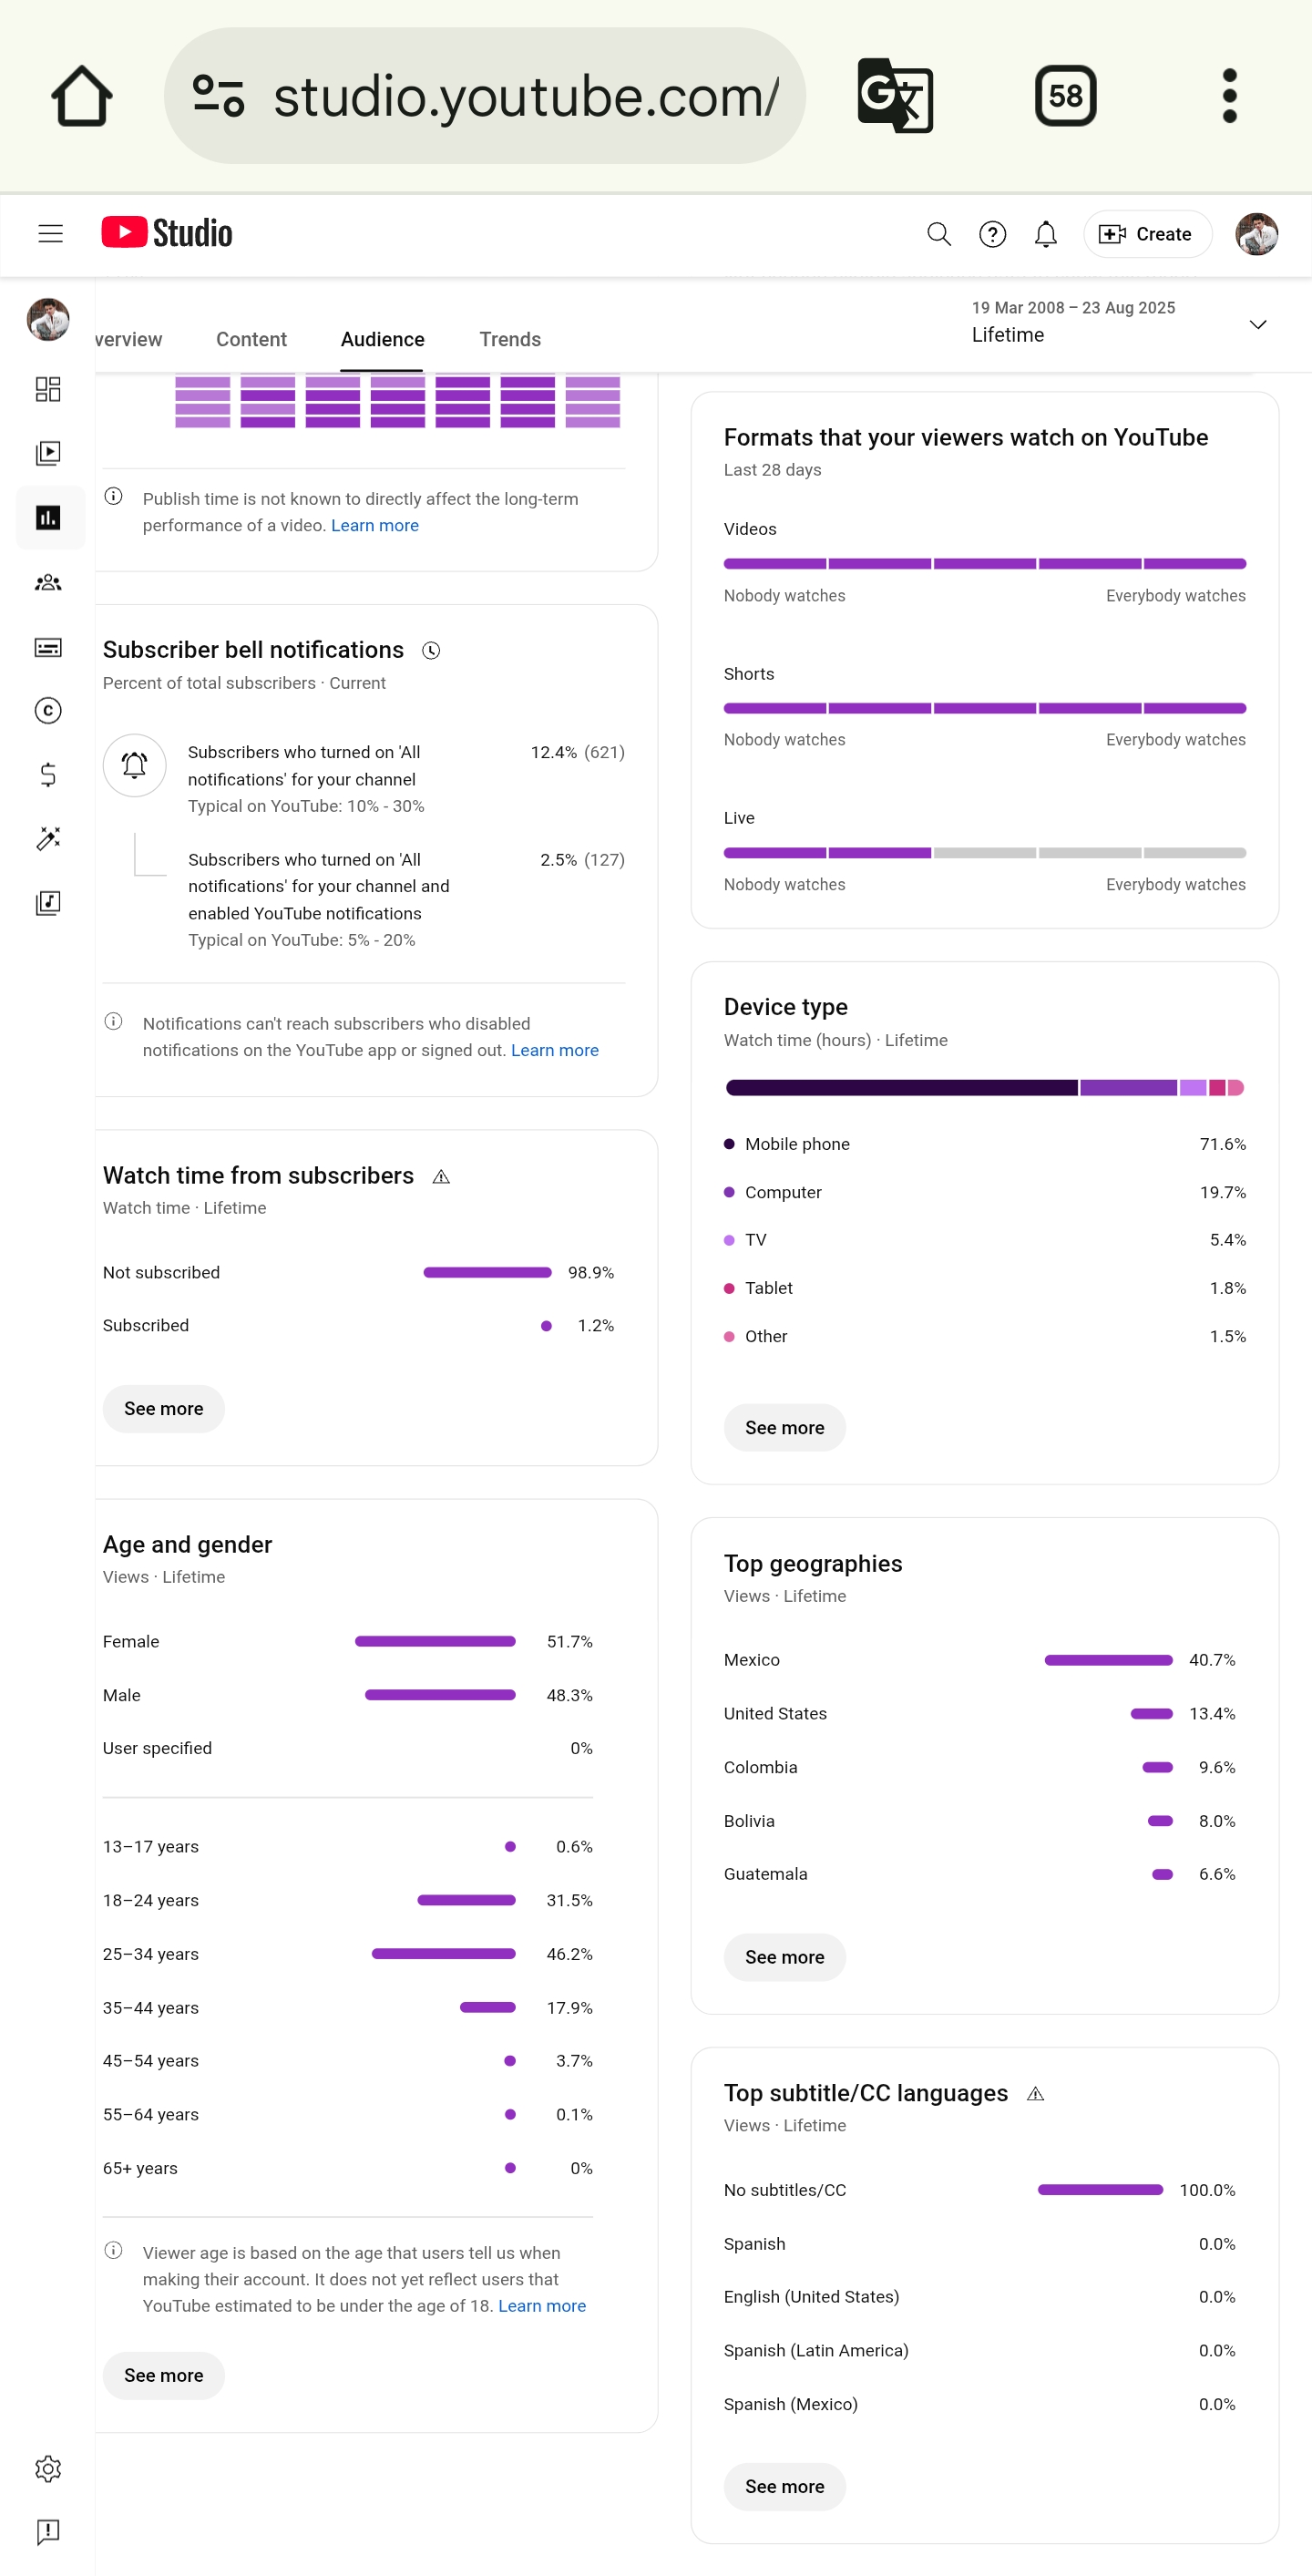This screenshot has width=1312, height=2576.
Task: Open the Customization magic wand icon
Action: [48, 838]
